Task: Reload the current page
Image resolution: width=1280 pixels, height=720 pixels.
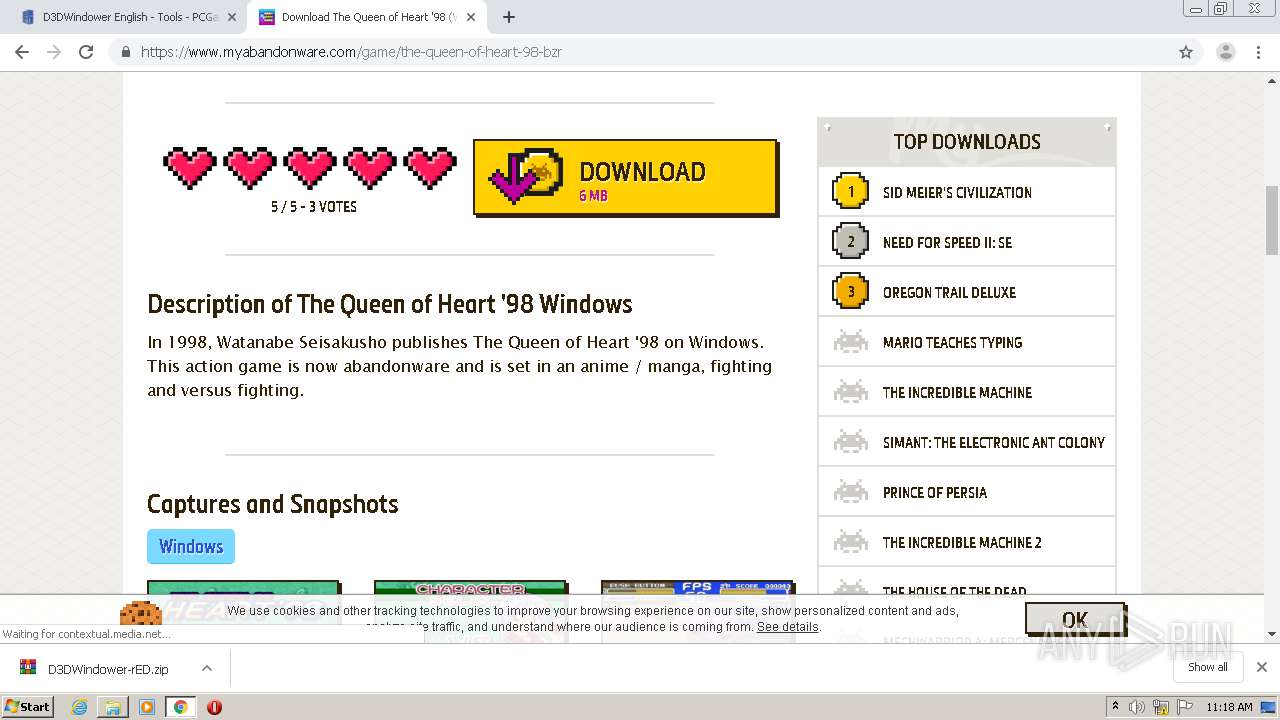Action: click(x=86, y=52)
